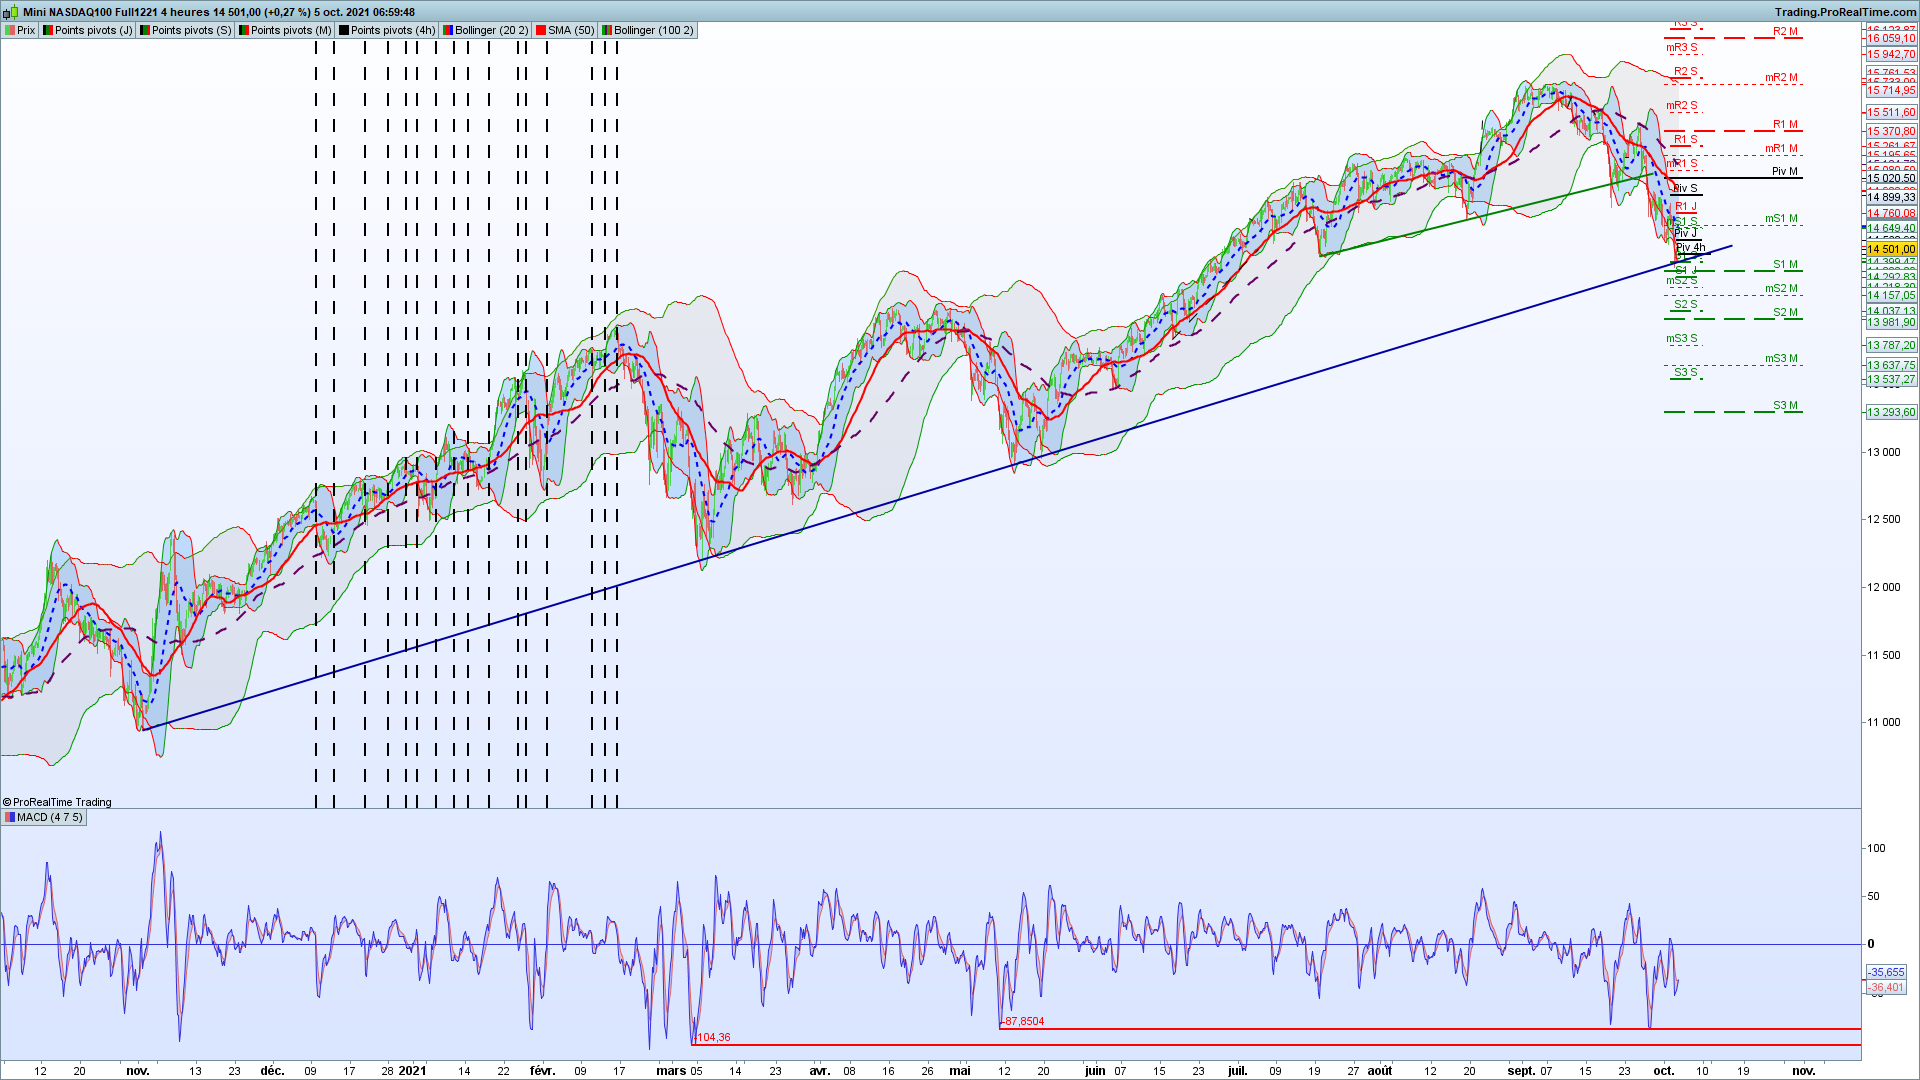The height and width of the screenshot is (1080, 1920).
Task: Click the candlestick chart icon in title bar
Action: 10,12
